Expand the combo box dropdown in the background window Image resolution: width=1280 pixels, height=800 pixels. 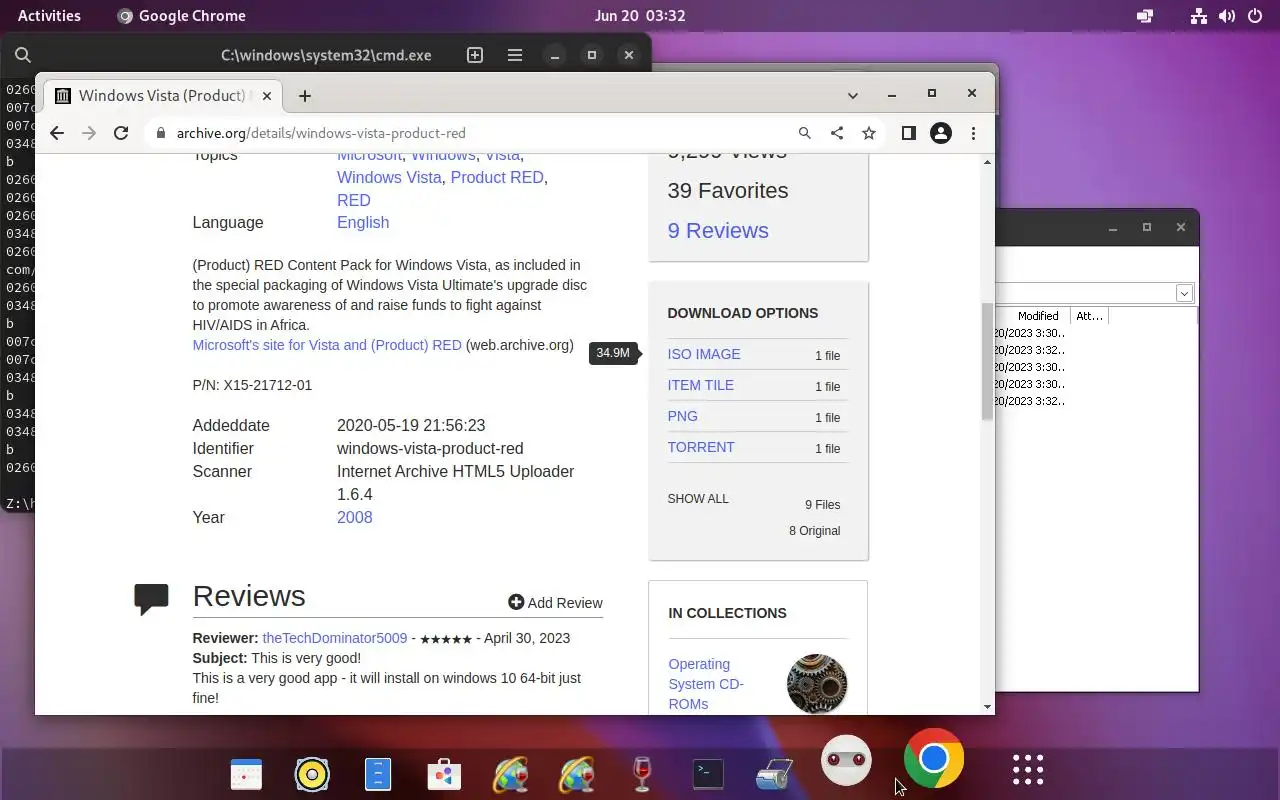tap(1184, 293)
